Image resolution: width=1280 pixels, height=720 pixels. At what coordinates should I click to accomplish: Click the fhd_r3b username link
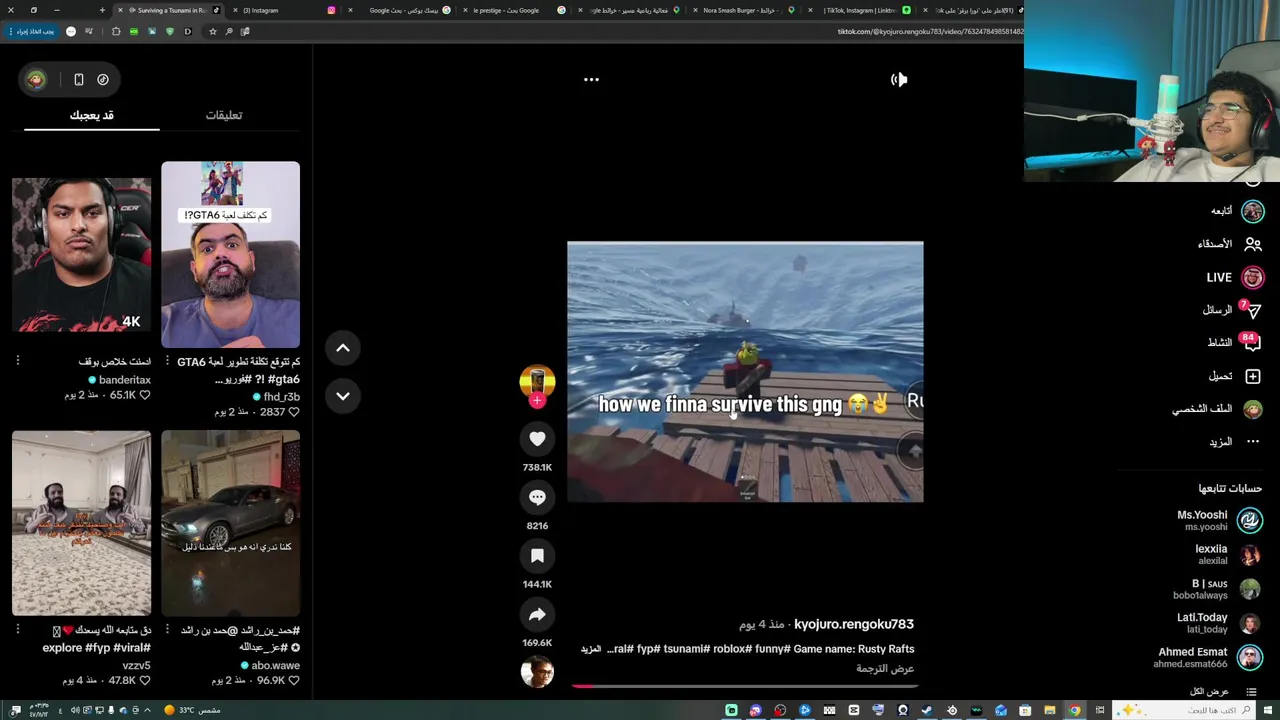point(282,397)
